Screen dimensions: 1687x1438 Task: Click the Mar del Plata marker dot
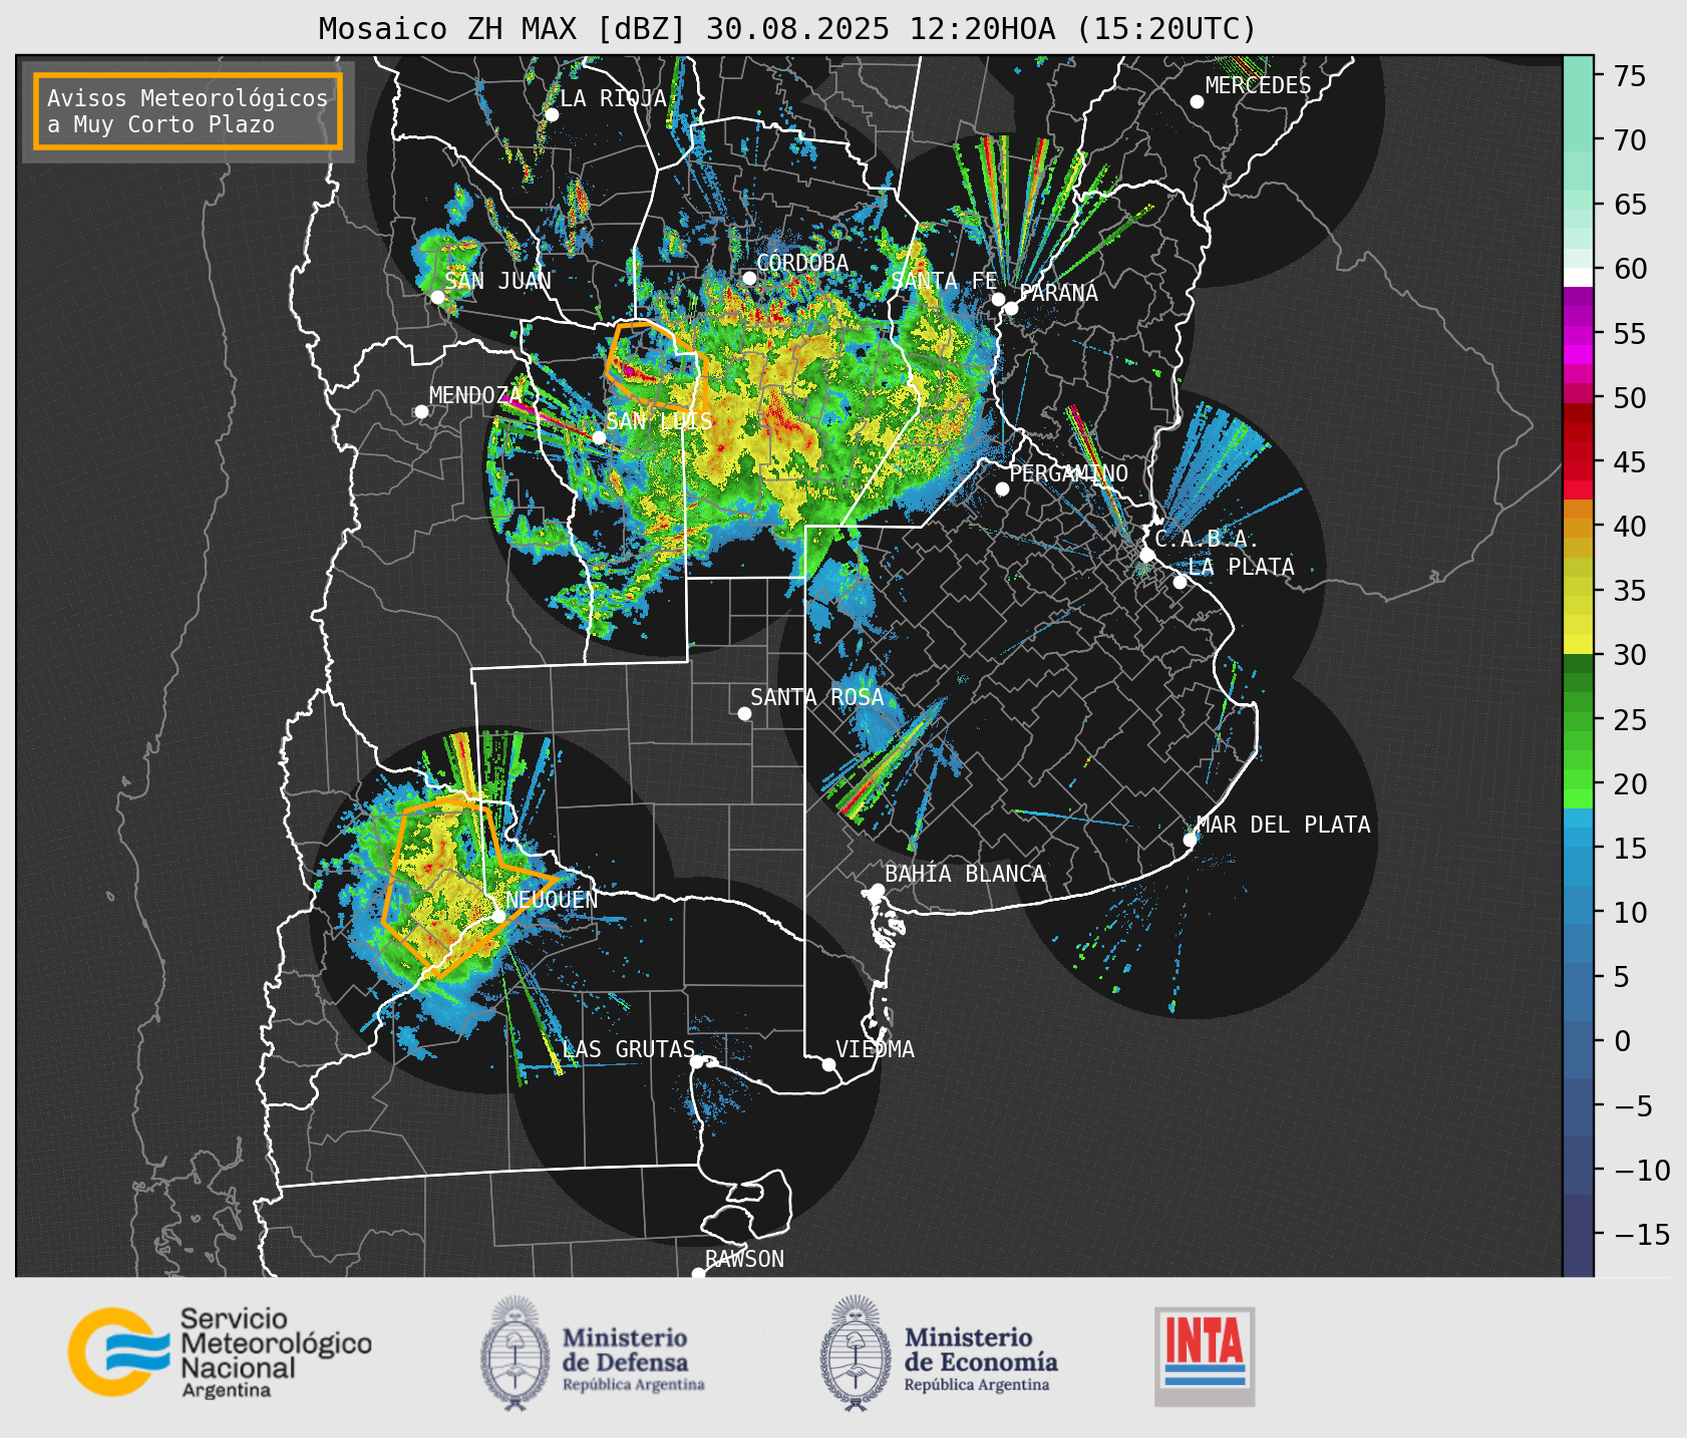pos(1190,840)
